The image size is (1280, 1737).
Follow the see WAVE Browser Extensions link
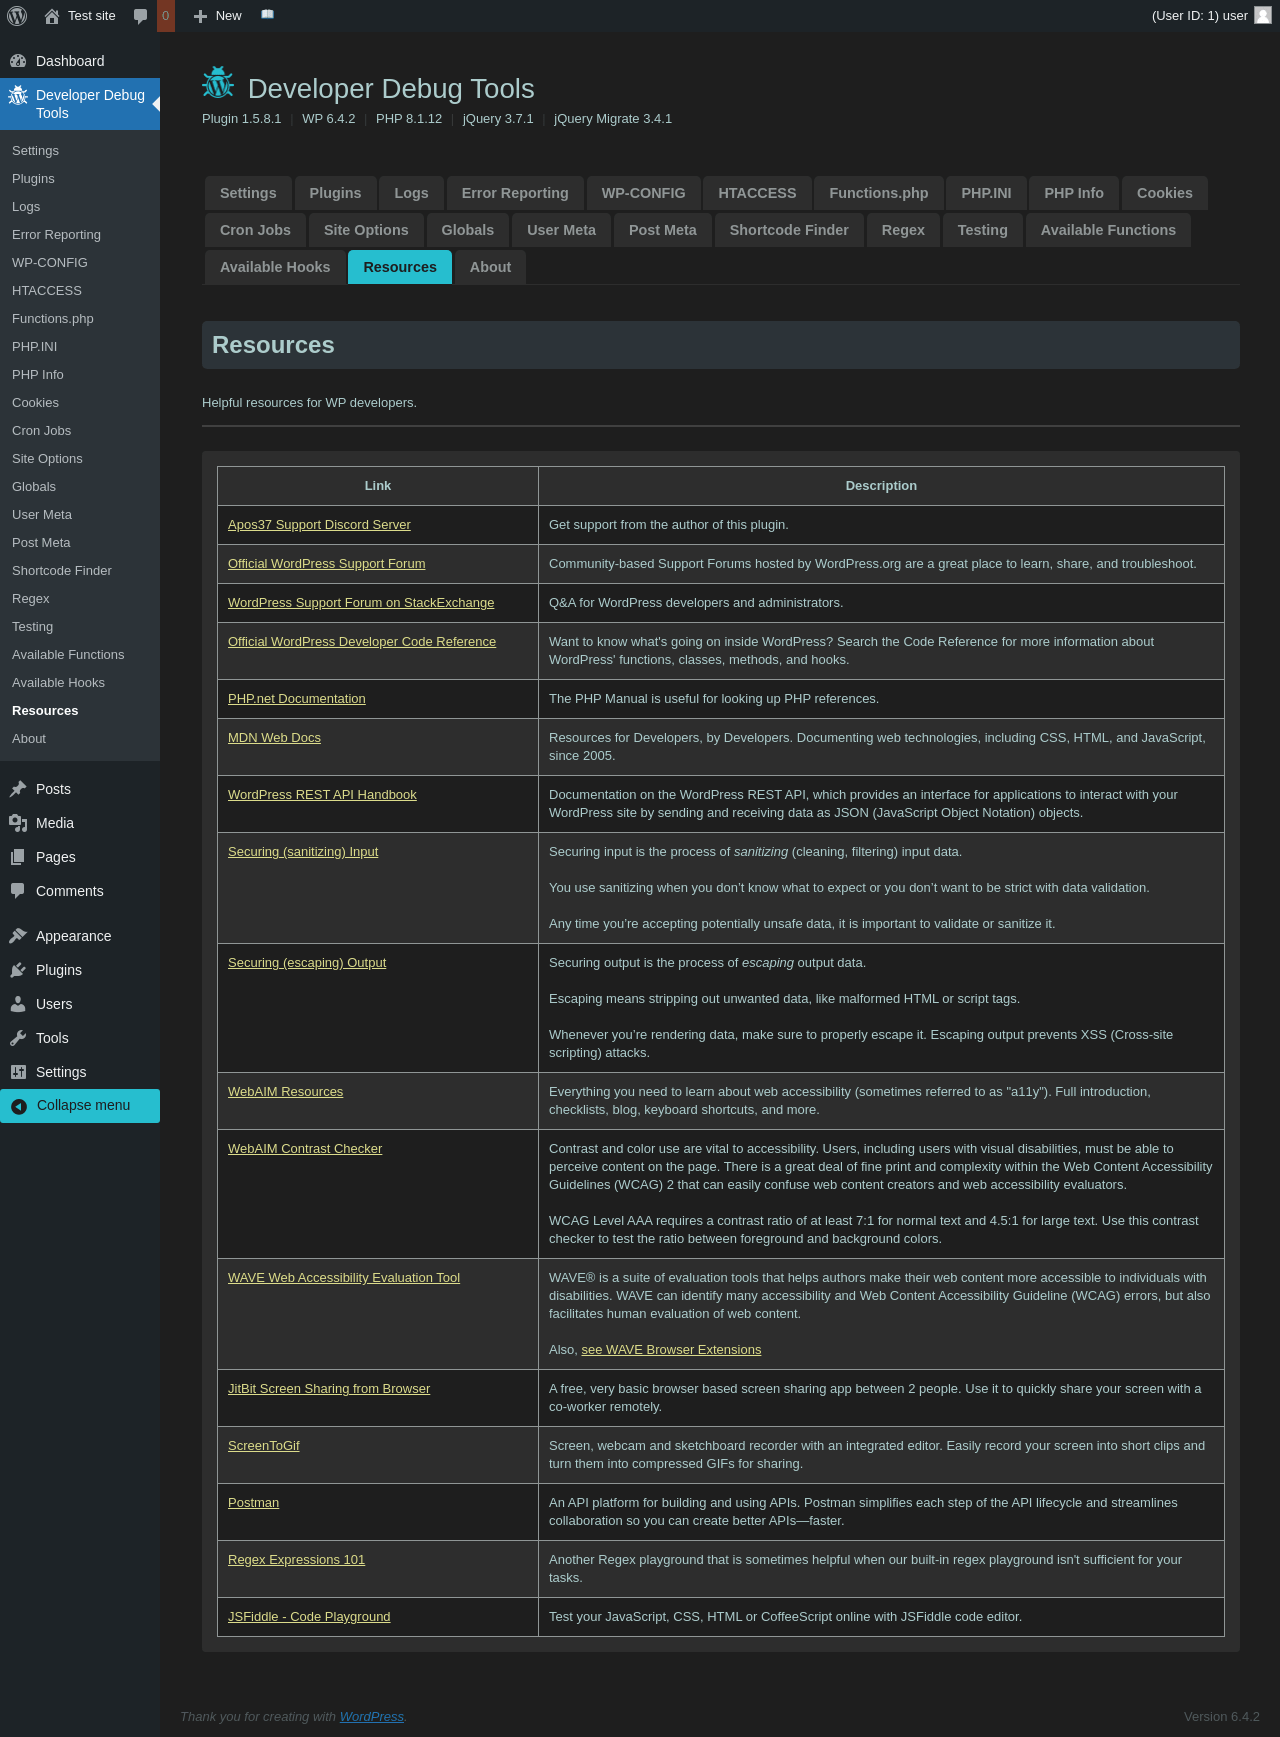pos(671,1350)
